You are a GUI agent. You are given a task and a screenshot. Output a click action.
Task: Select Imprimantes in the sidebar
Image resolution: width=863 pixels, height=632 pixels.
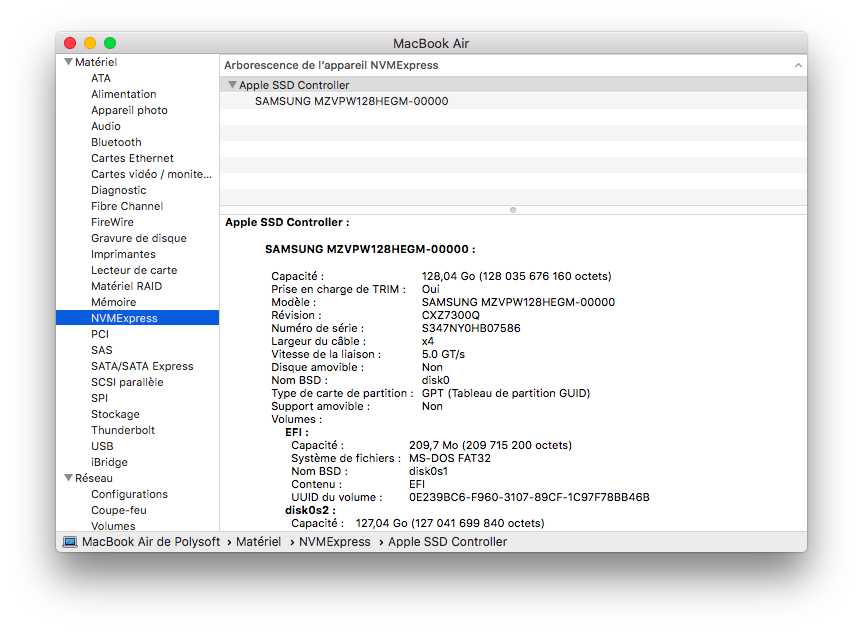pyautogui.click(x=123, y=254)
